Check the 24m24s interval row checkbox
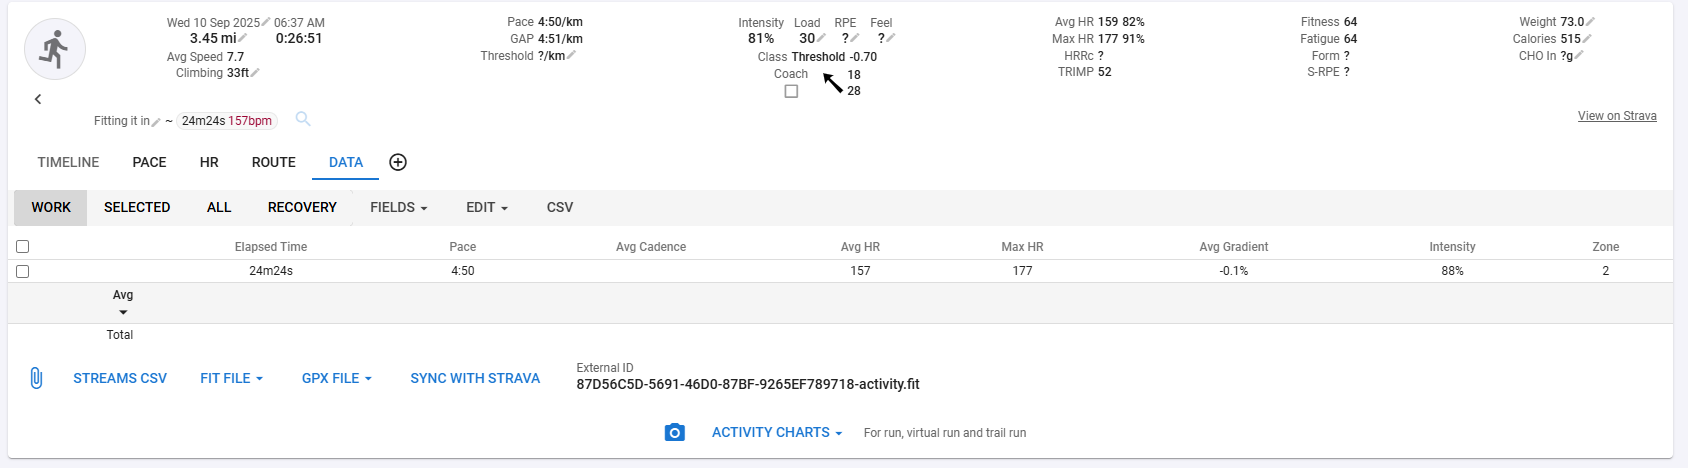Image resolution: width=1688 pixels, height=468 pixels. coord(23,271)
